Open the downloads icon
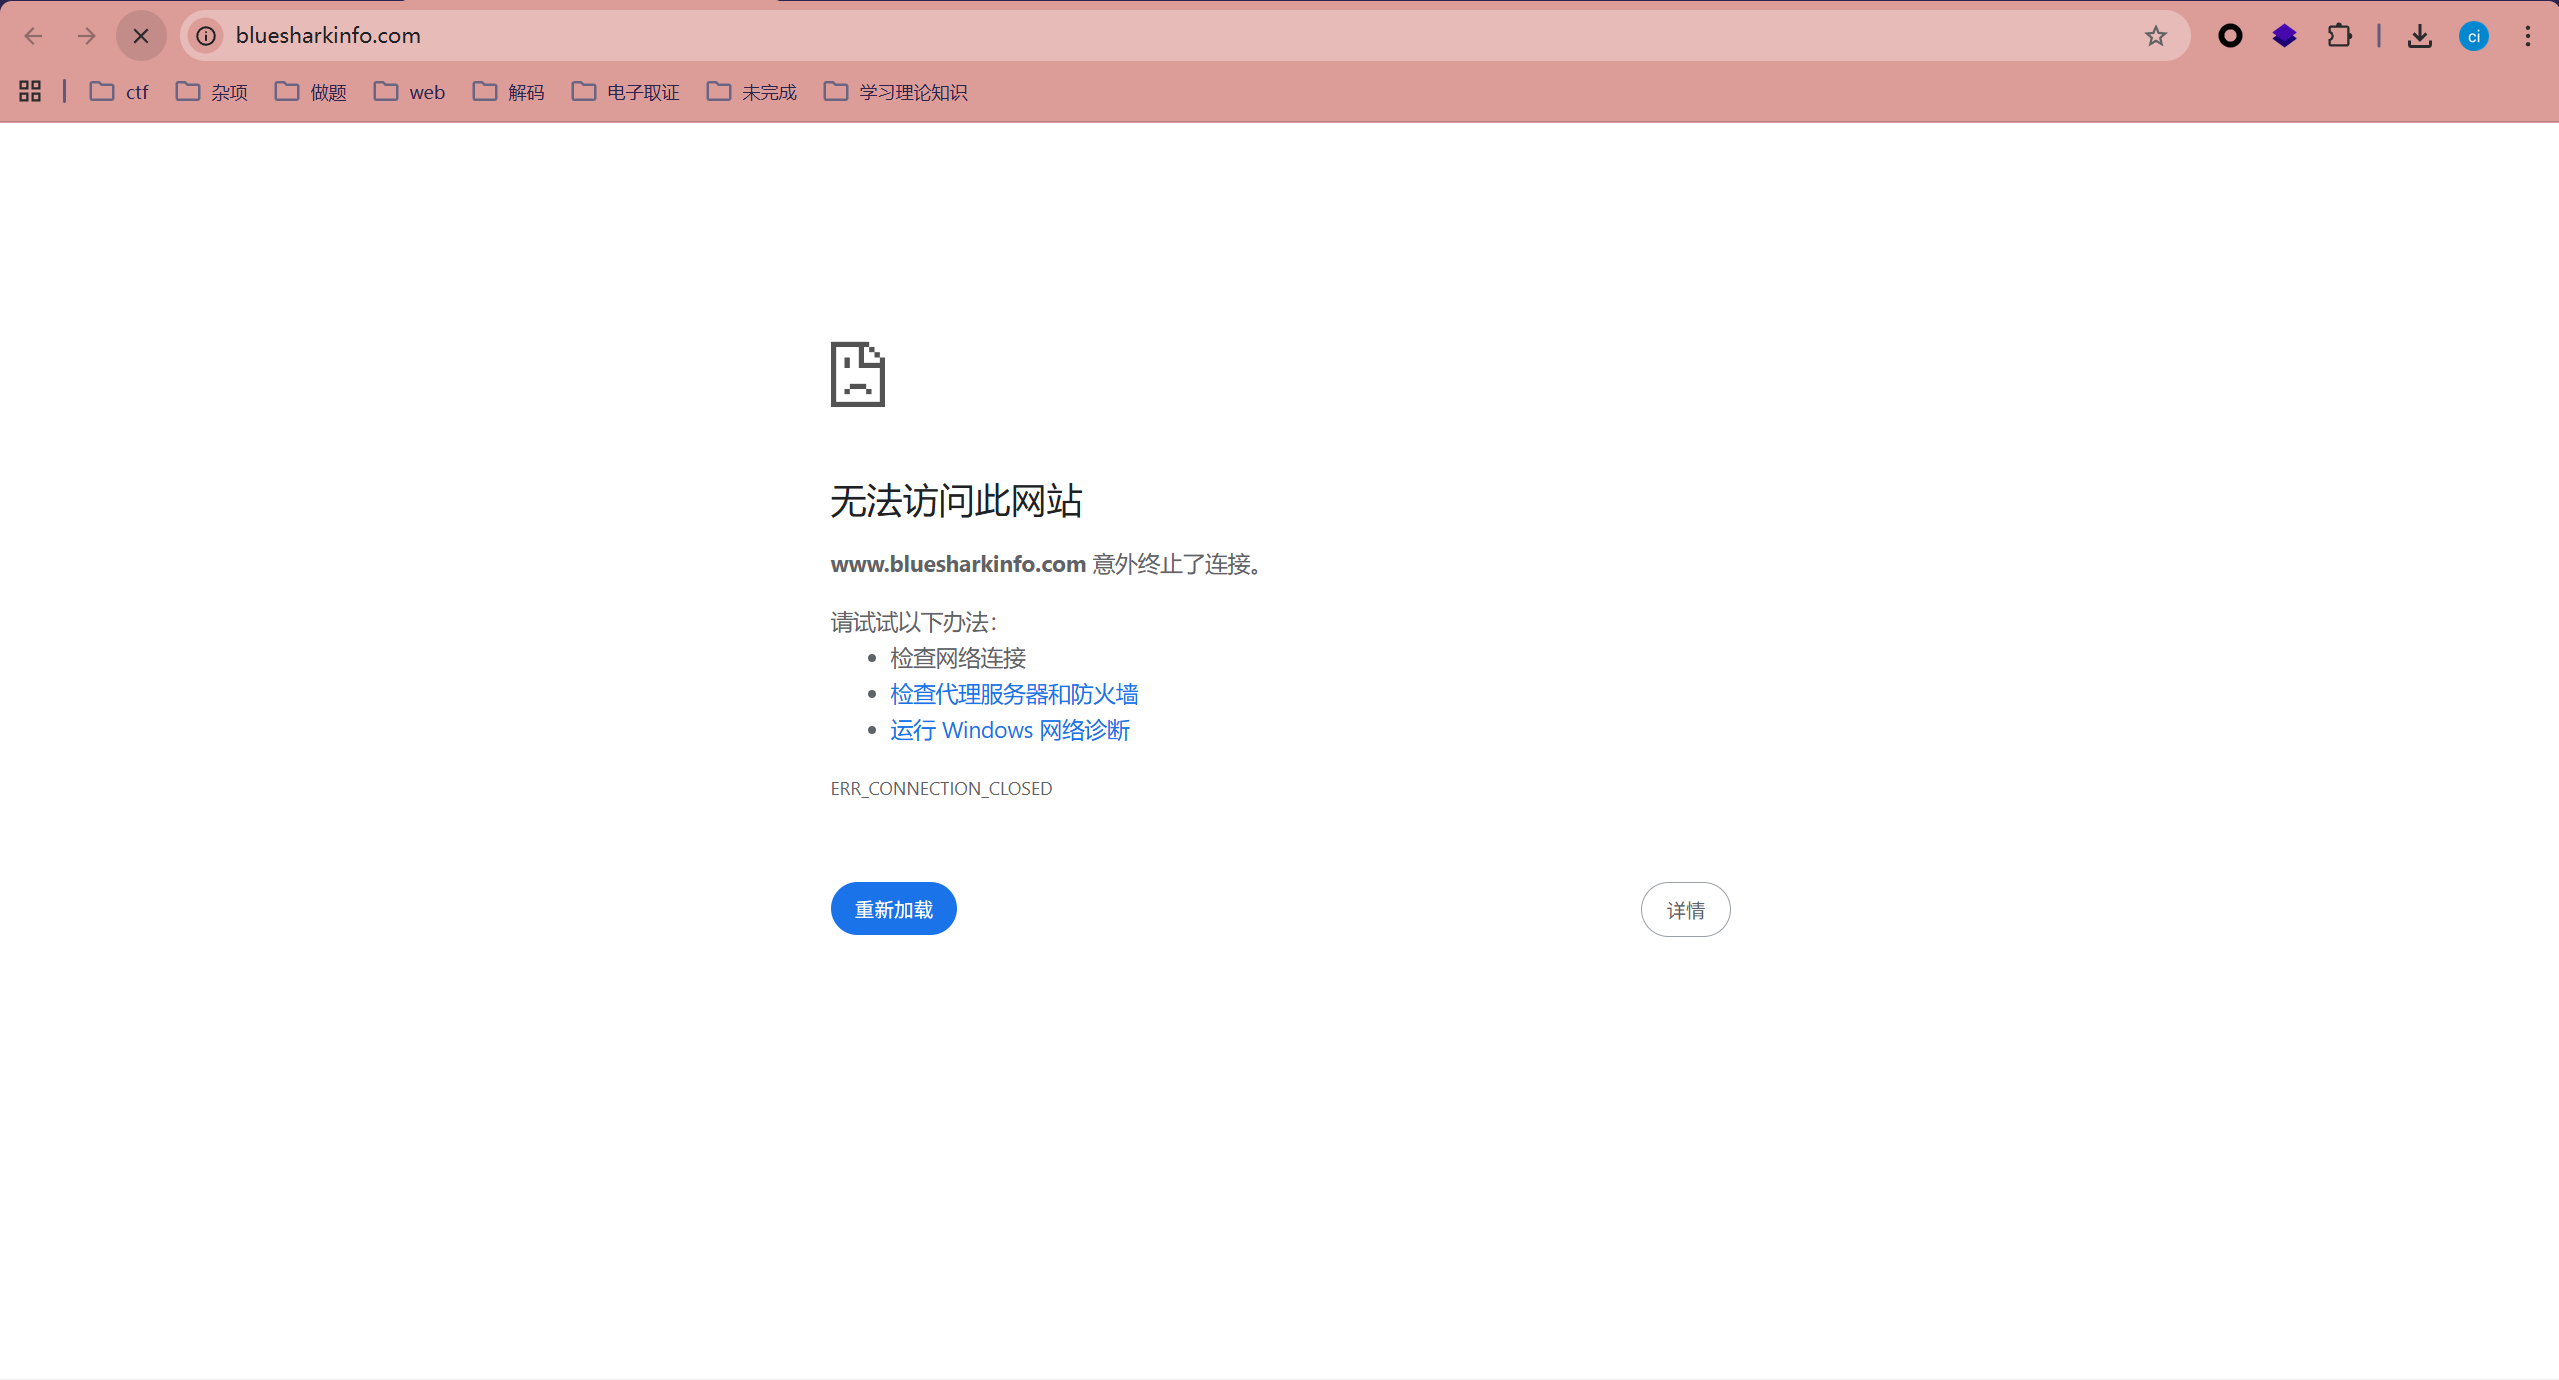 tap(2419, 36)
